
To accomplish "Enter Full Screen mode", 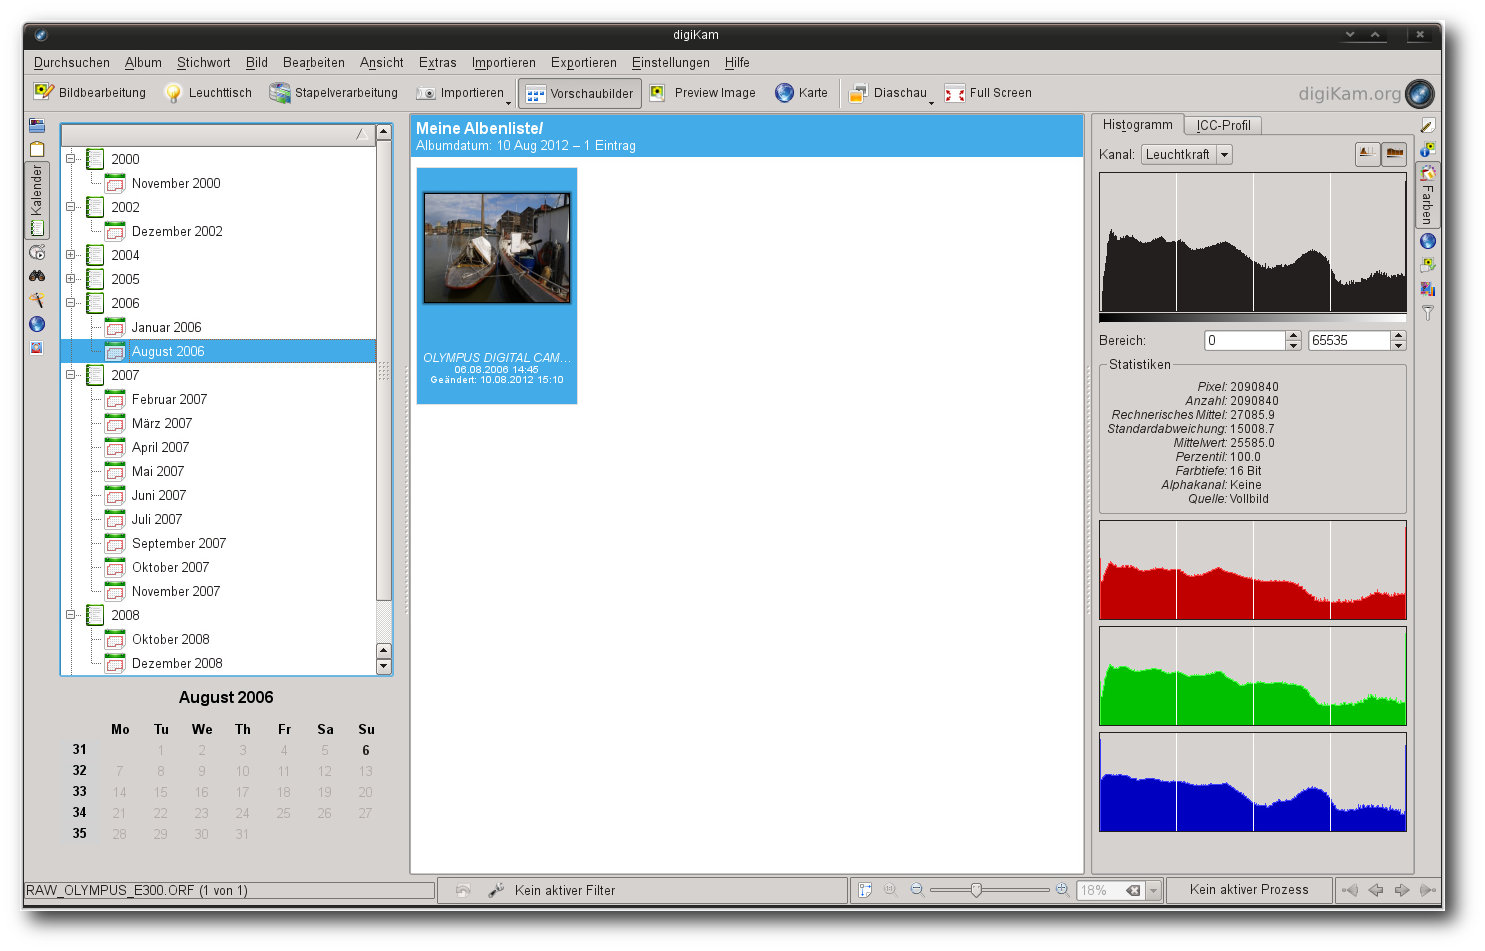I will click(988, 93).
